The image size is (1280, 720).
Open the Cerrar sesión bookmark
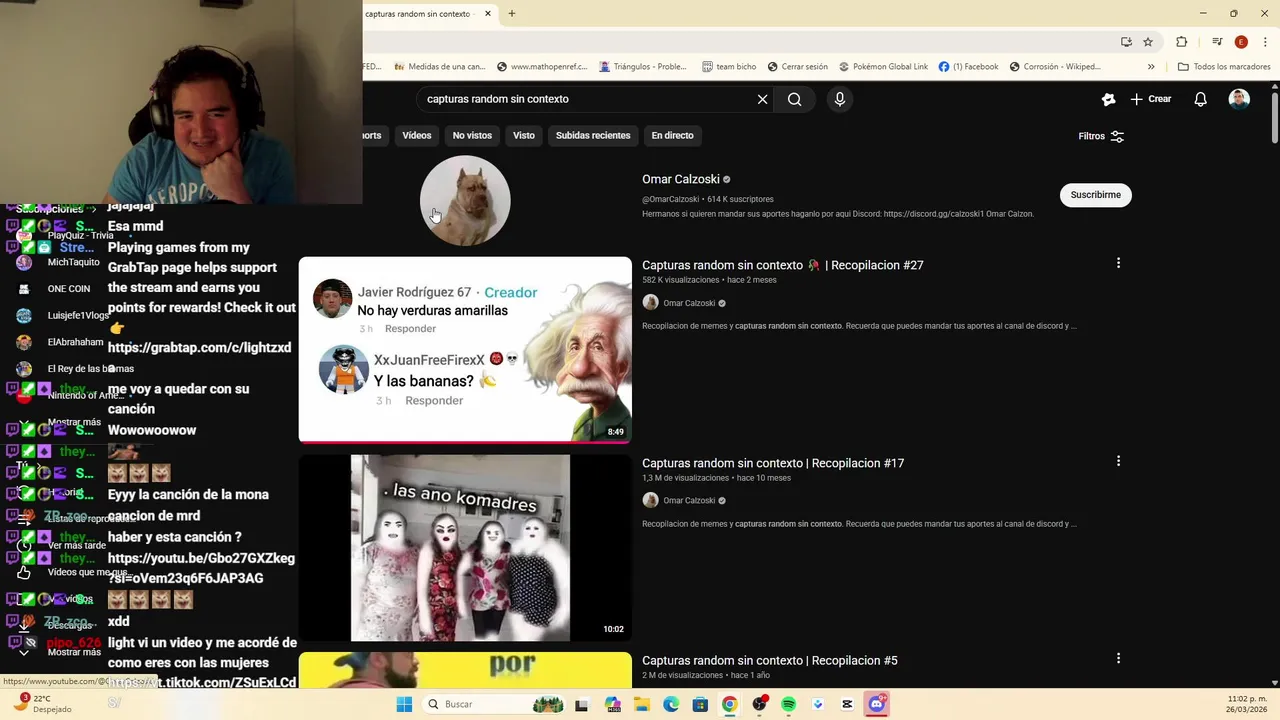pyautogui.click(x=797, y=67)
